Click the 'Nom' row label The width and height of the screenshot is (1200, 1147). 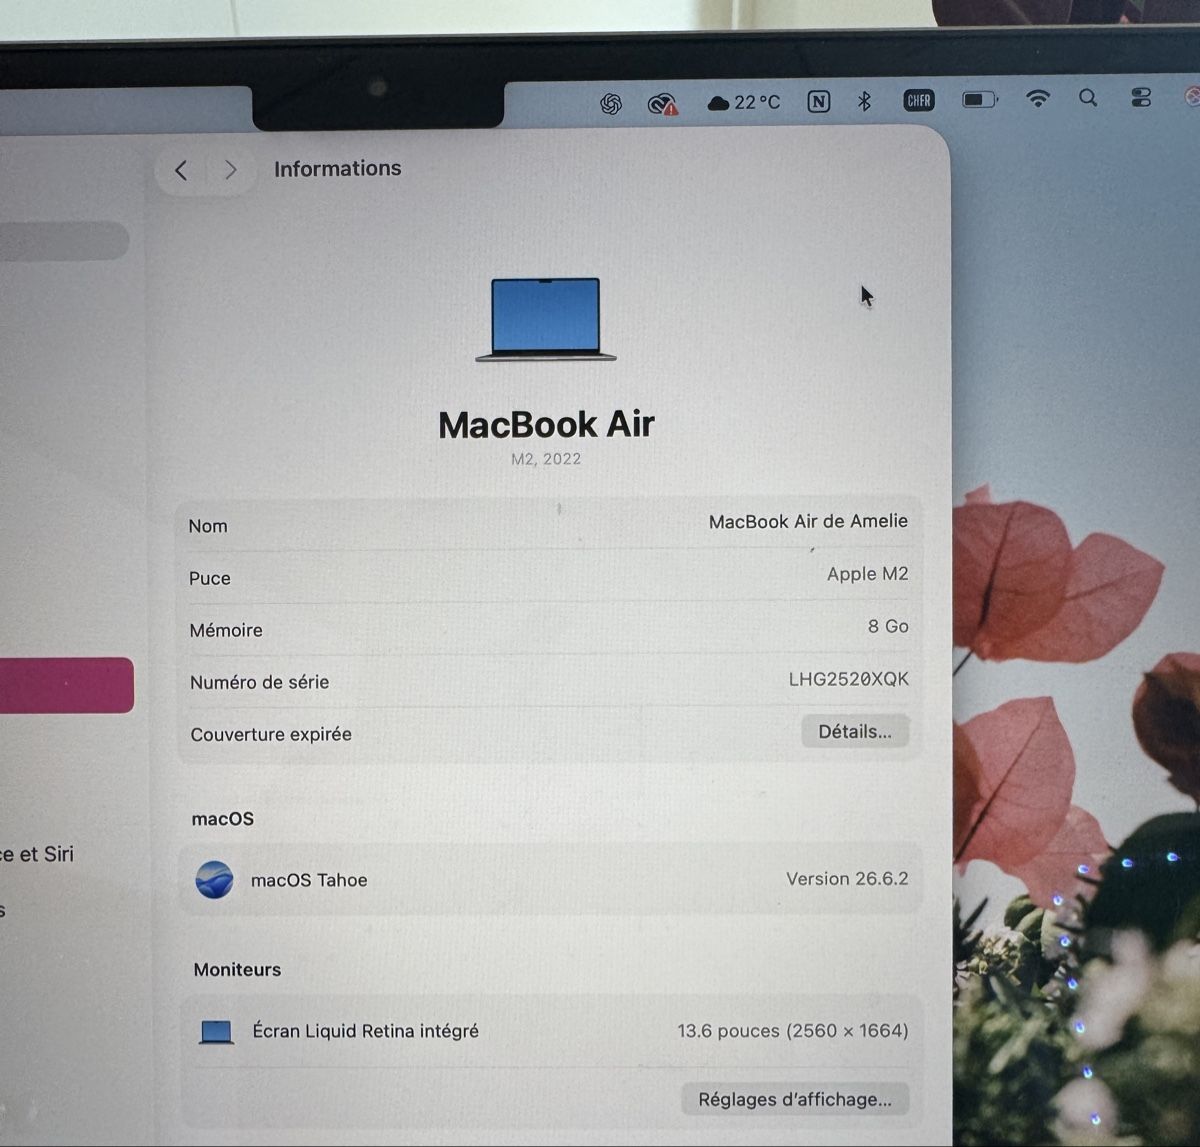[x=208, y=526]
